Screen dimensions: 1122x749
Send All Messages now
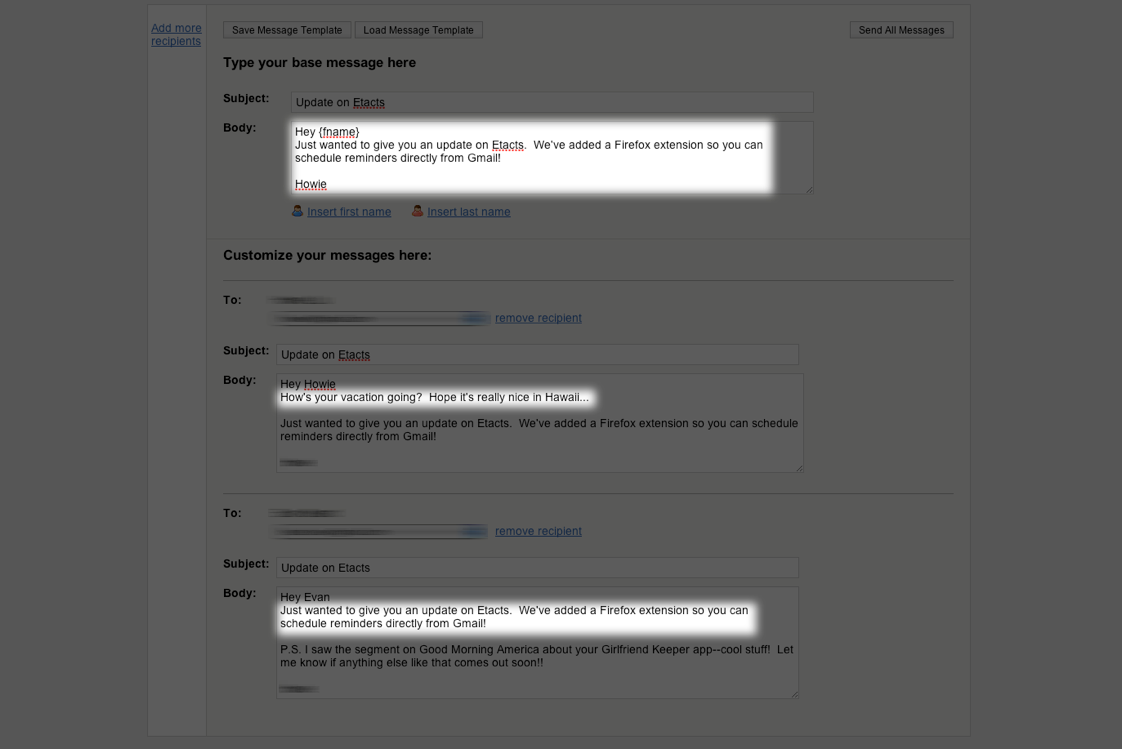pyautogui.click(x=902, y=30)
